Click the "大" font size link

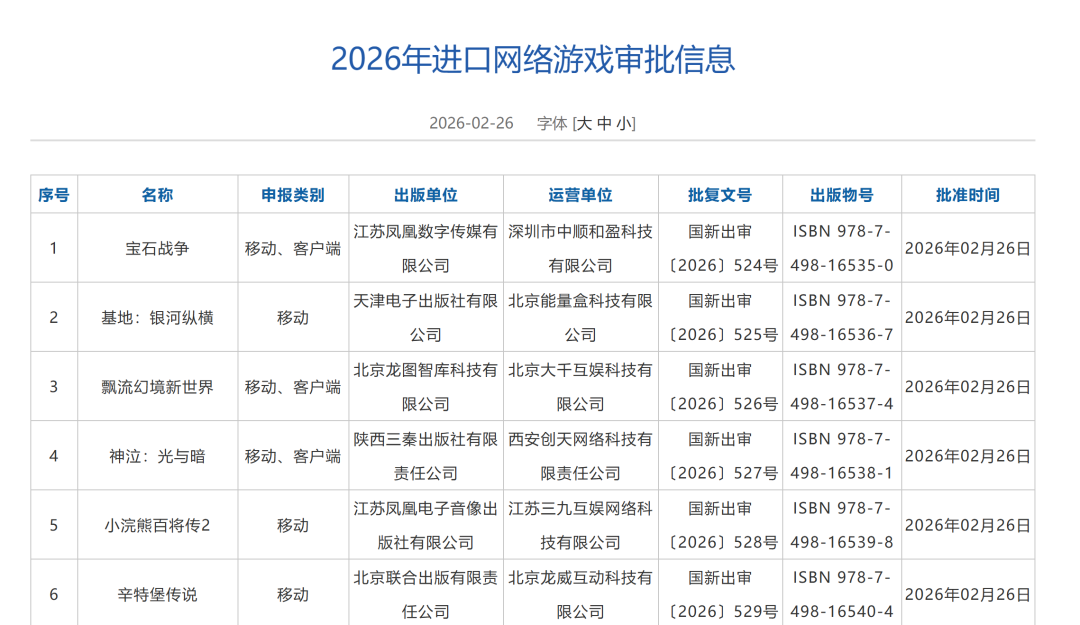pos(584,123)
